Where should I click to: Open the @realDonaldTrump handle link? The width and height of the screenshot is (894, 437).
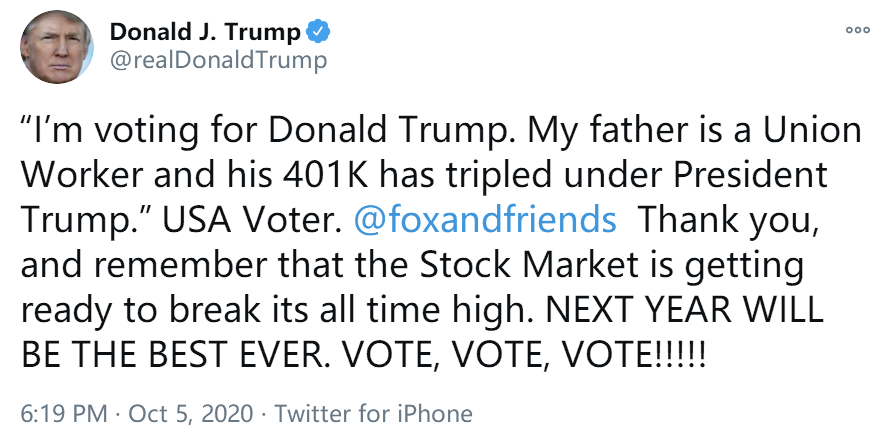point(217,61)
